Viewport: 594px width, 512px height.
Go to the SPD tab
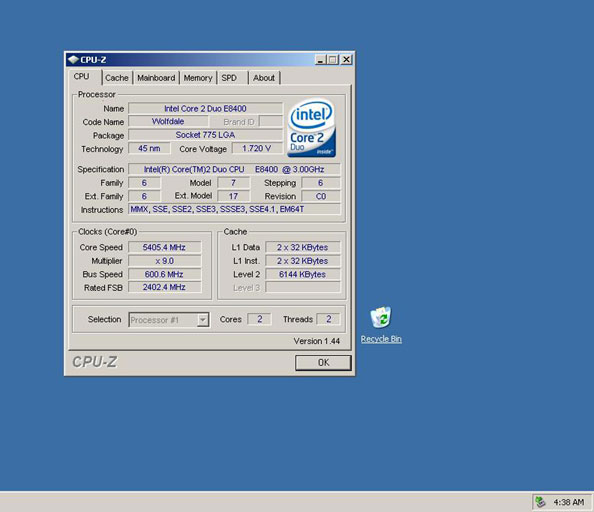point(229,78)
